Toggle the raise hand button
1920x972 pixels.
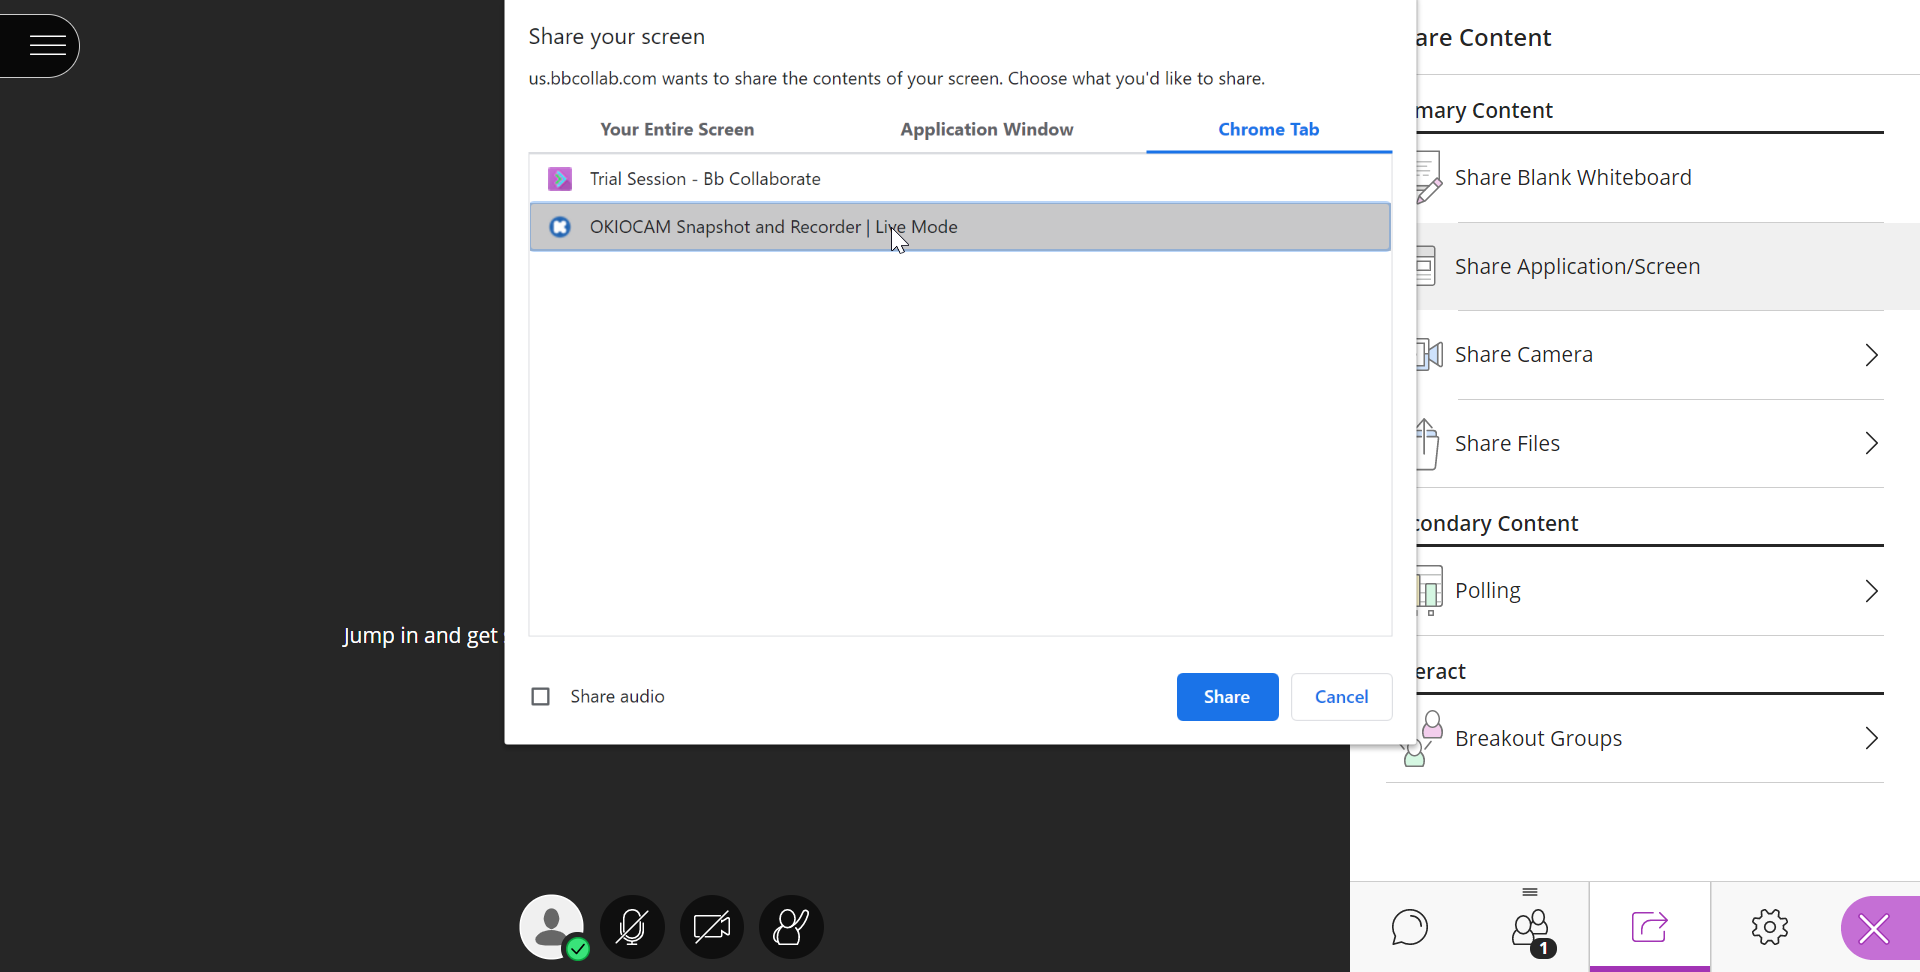791,927
